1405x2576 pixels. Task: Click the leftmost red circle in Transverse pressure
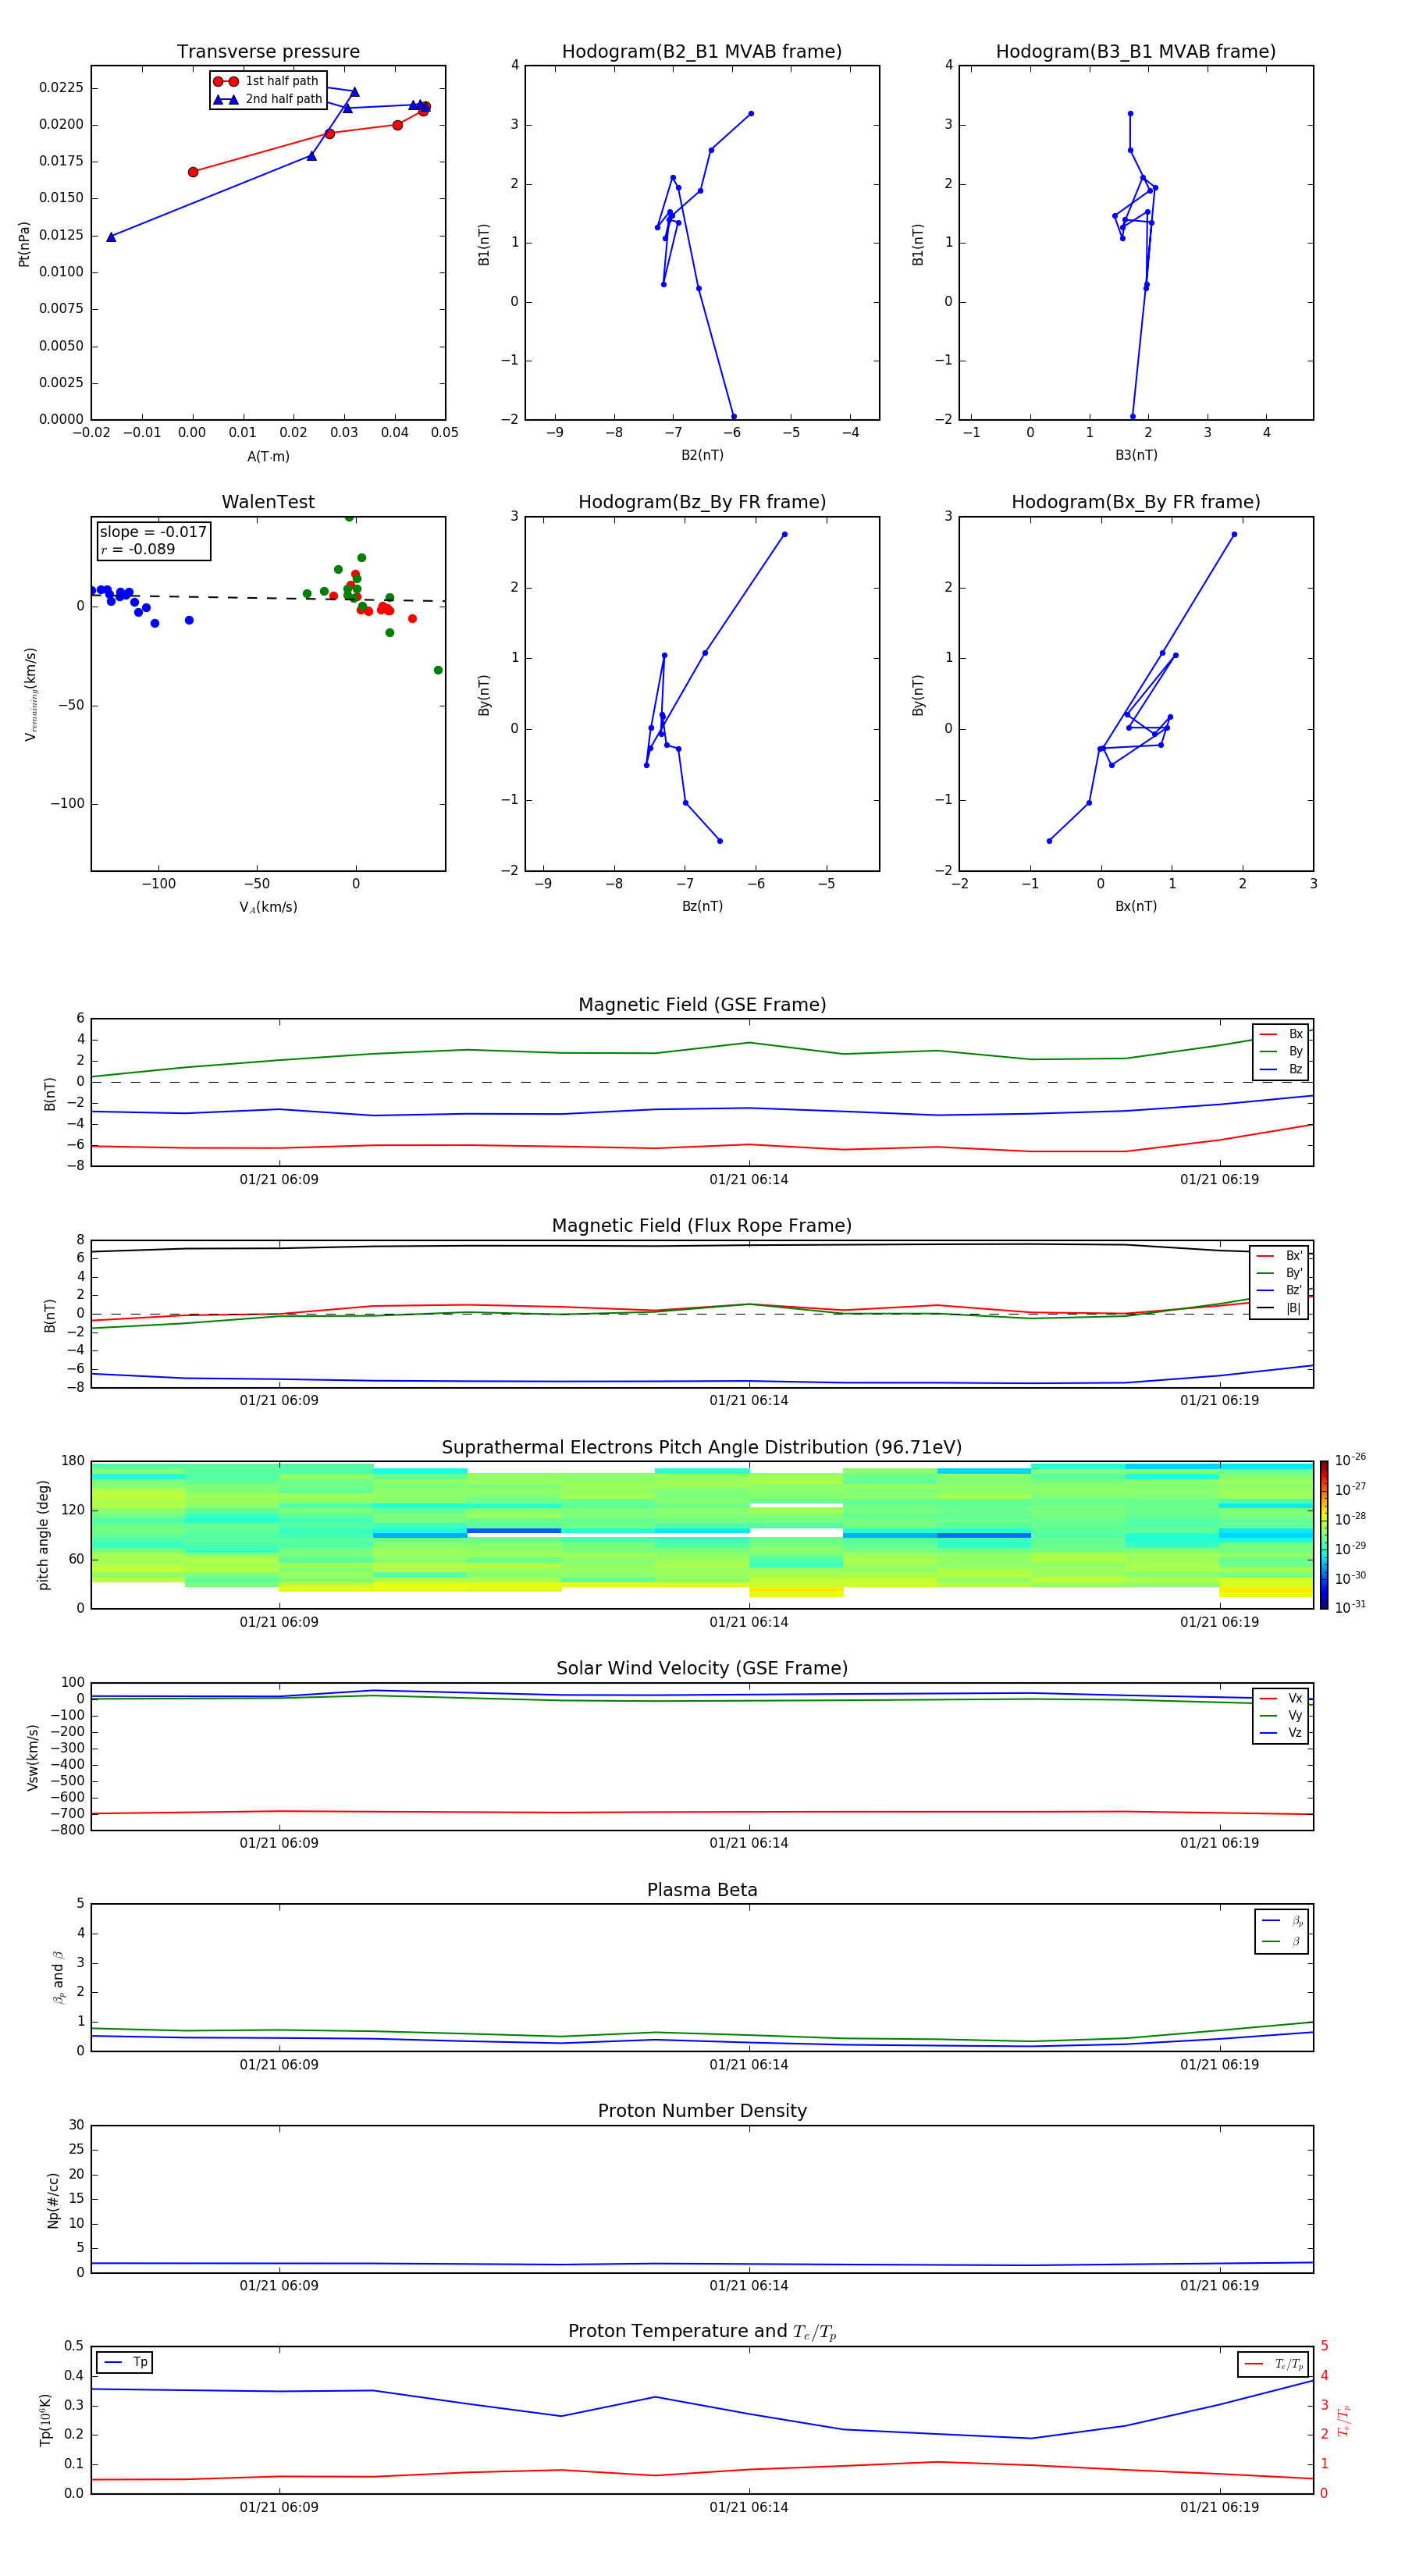(x=193, y=172)
